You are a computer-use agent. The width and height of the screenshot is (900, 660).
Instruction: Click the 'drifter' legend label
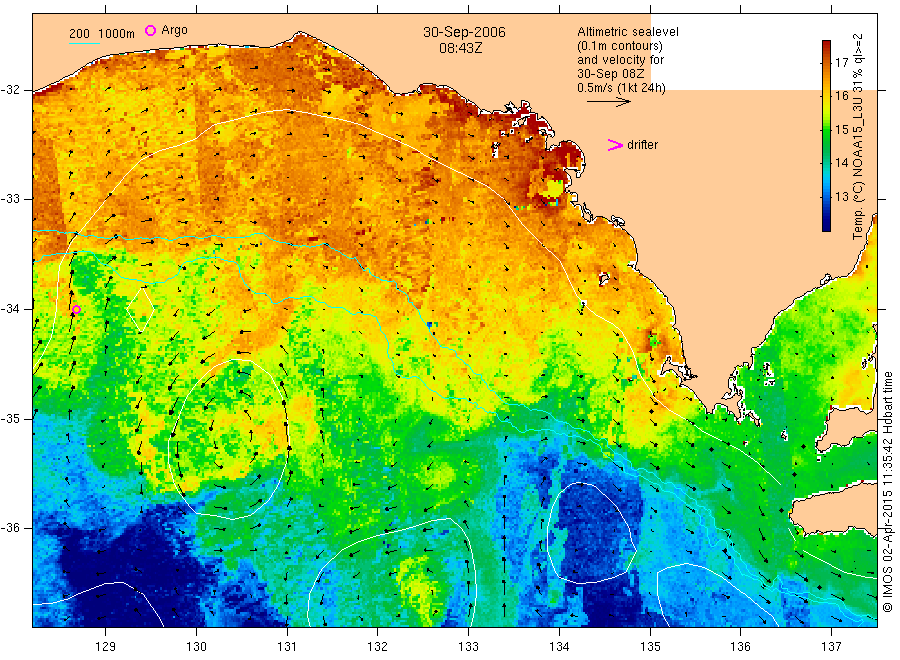[x=642, y=145]
